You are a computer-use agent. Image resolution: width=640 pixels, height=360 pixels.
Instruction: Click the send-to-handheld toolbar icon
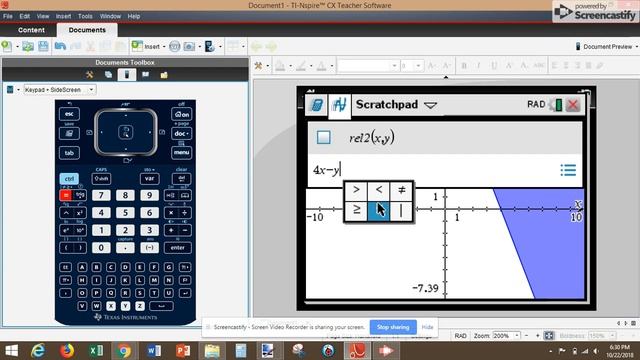(x=209, y=47)
